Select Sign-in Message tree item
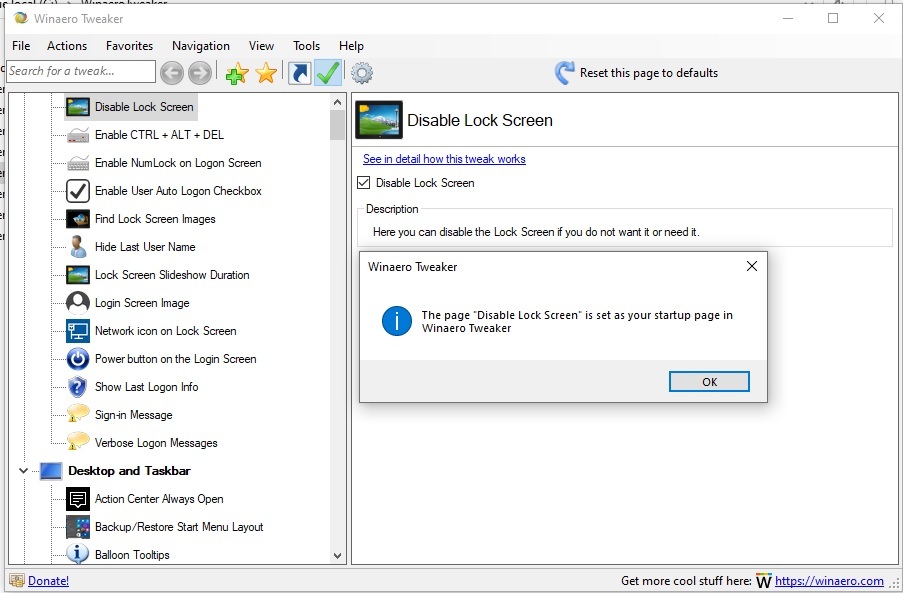 tap(134, 415)
